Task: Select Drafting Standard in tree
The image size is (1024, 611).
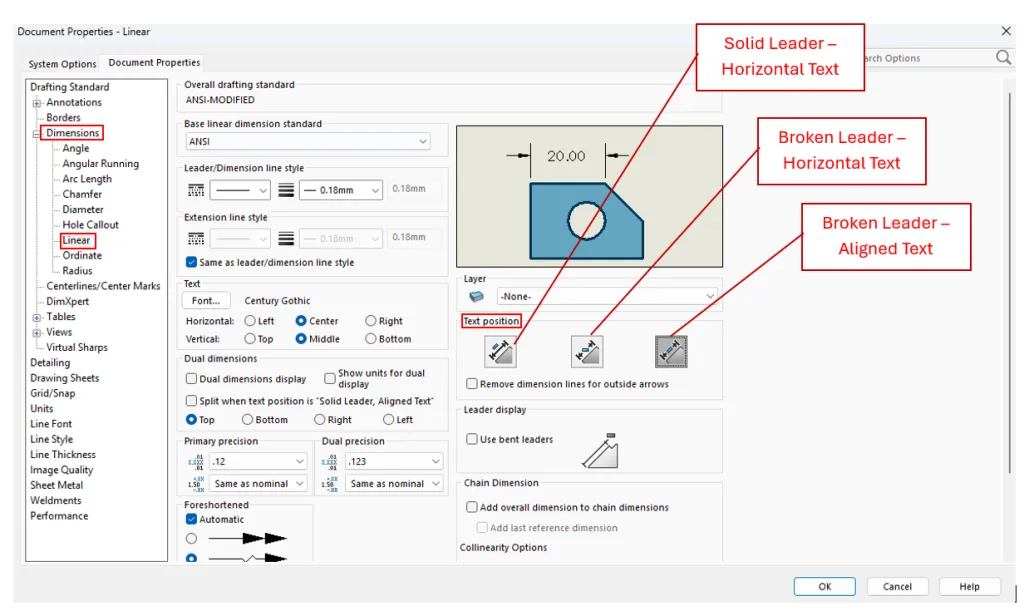Action: click(70, 87)
